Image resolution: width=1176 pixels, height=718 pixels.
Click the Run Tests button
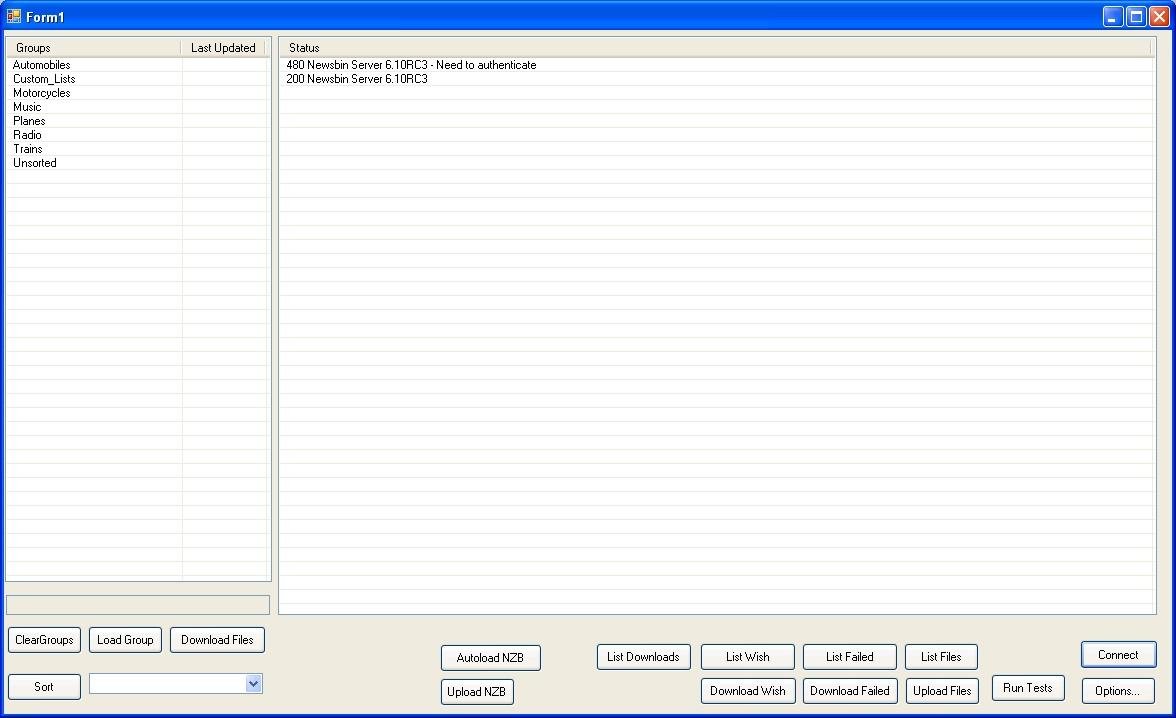click(1028, 688)
